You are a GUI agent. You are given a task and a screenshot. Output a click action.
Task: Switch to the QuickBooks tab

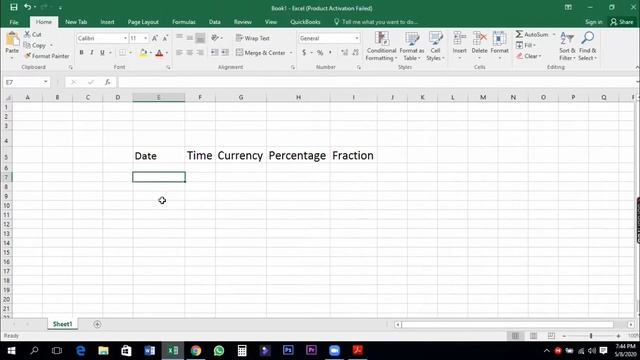click(305, 22)
